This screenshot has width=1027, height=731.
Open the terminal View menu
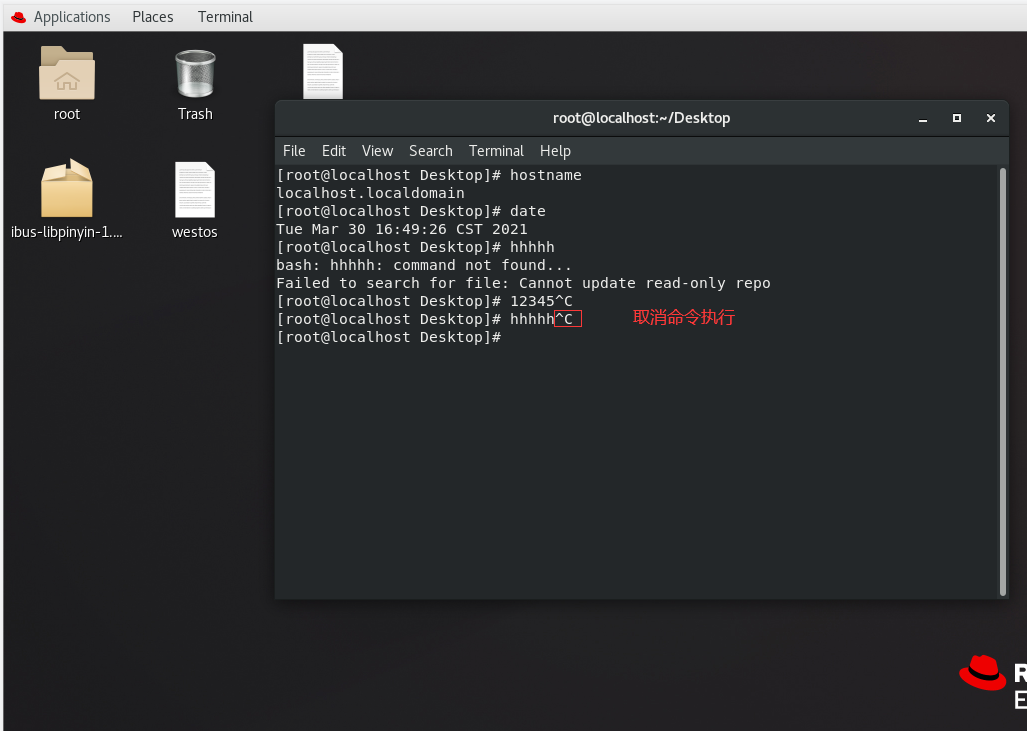pyautogui.click(x=377, y=151)
